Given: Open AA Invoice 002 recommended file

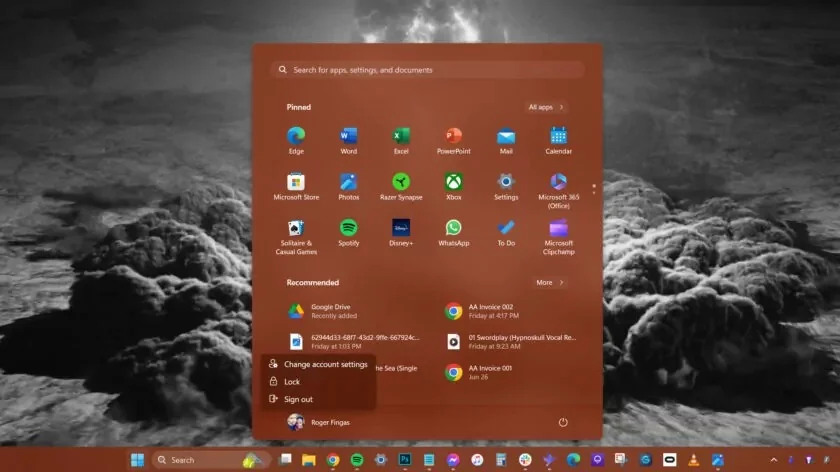Looking at the screenshot, I should pyautogui.click(x=512, y=311).
